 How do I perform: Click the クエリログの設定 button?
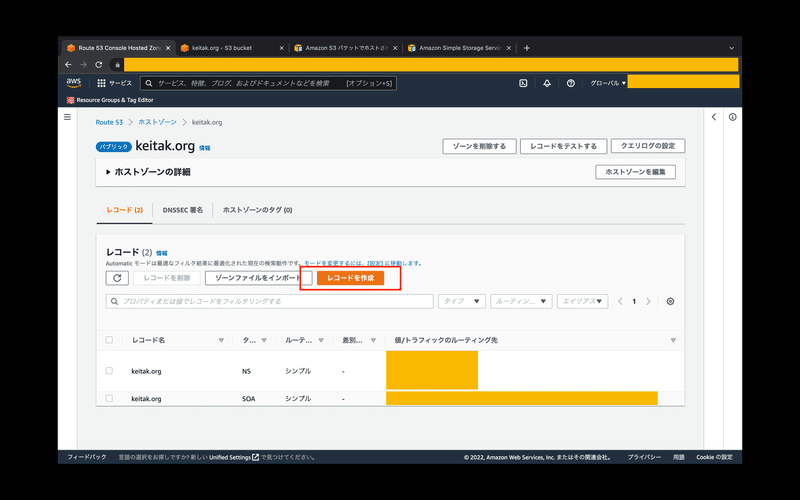pyautogui.click(x=648, y=146)
